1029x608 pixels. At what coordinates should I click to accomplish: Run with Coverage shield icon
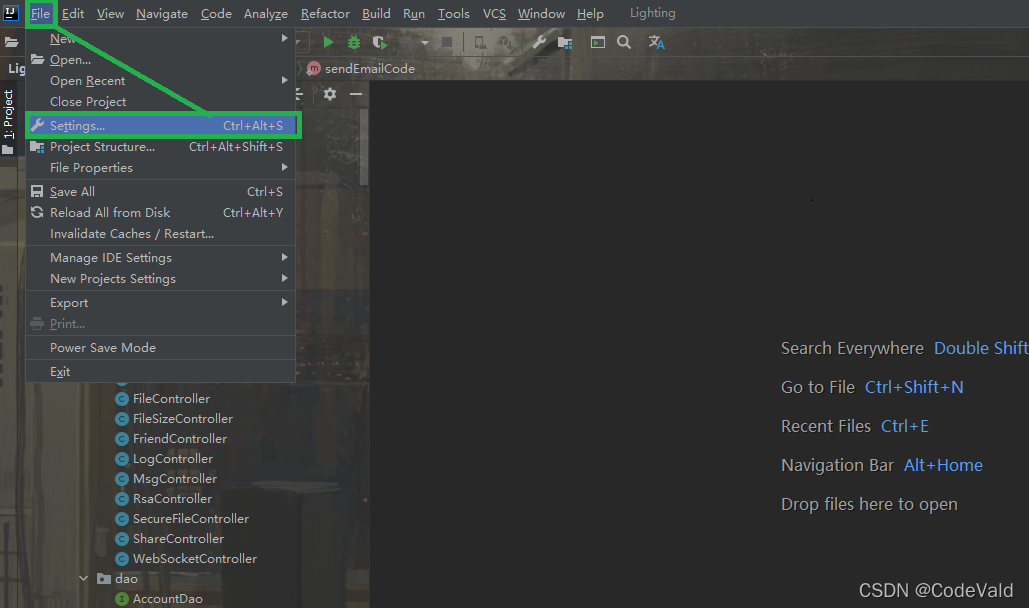pyautogui.click(x=379, y=43)
